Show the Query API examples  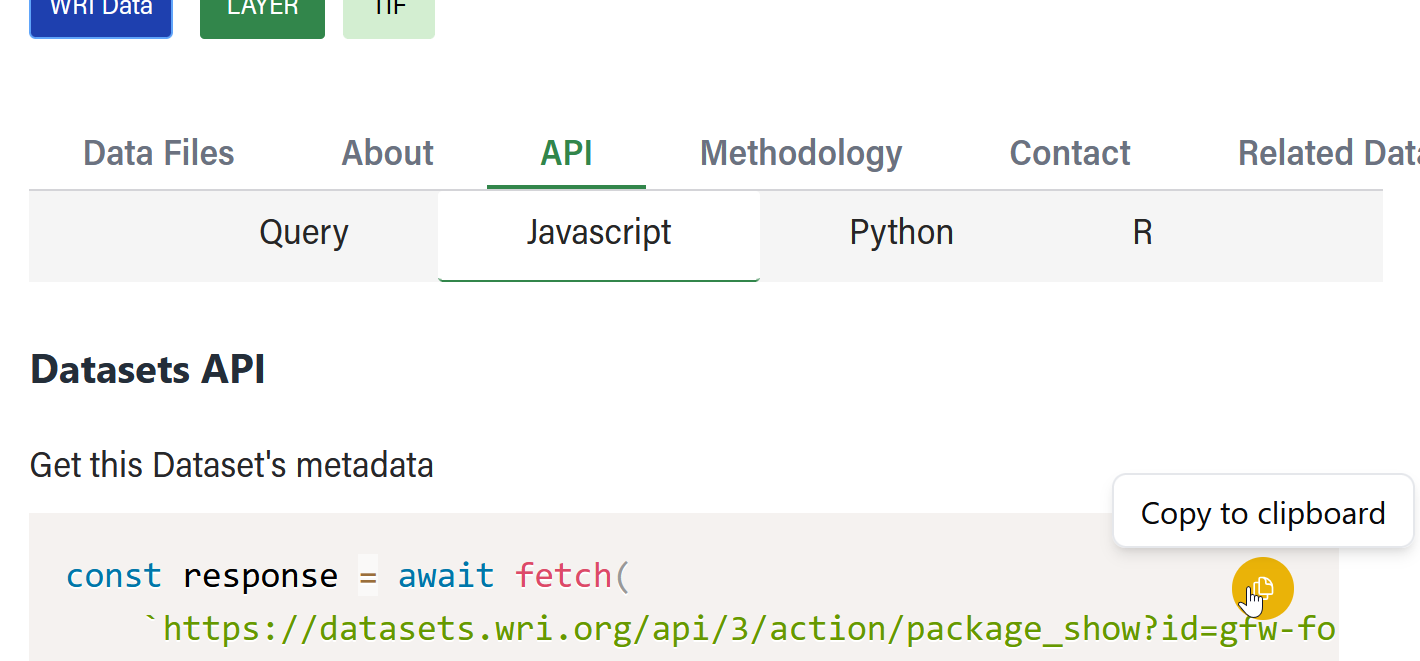point(304,233)
